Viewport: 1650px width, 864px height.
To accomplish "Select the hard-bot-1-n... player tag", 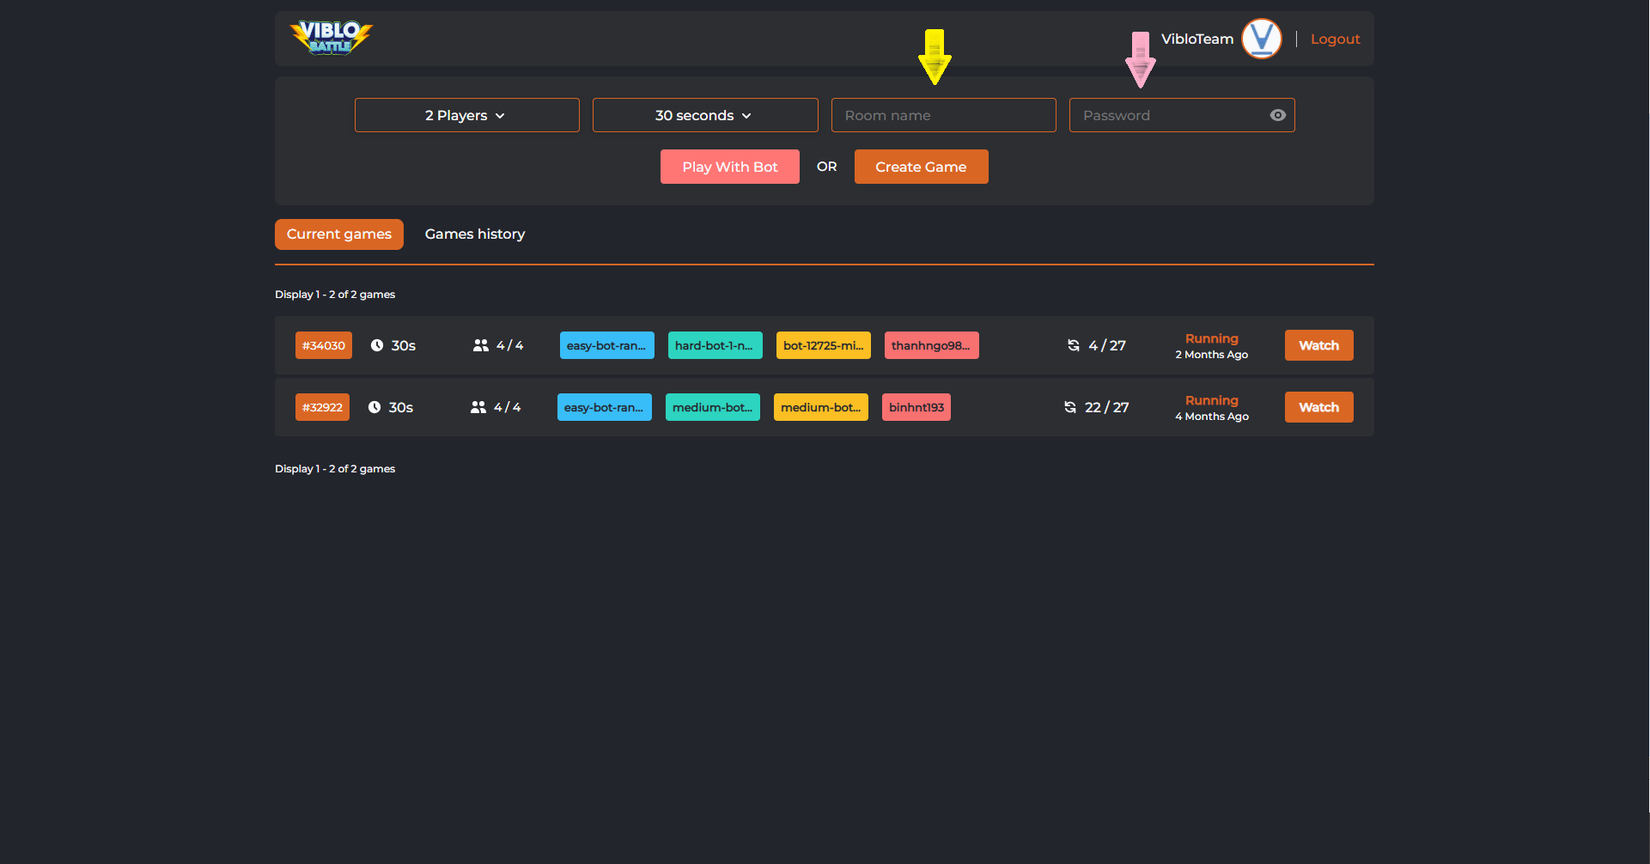I will [715, 345].
